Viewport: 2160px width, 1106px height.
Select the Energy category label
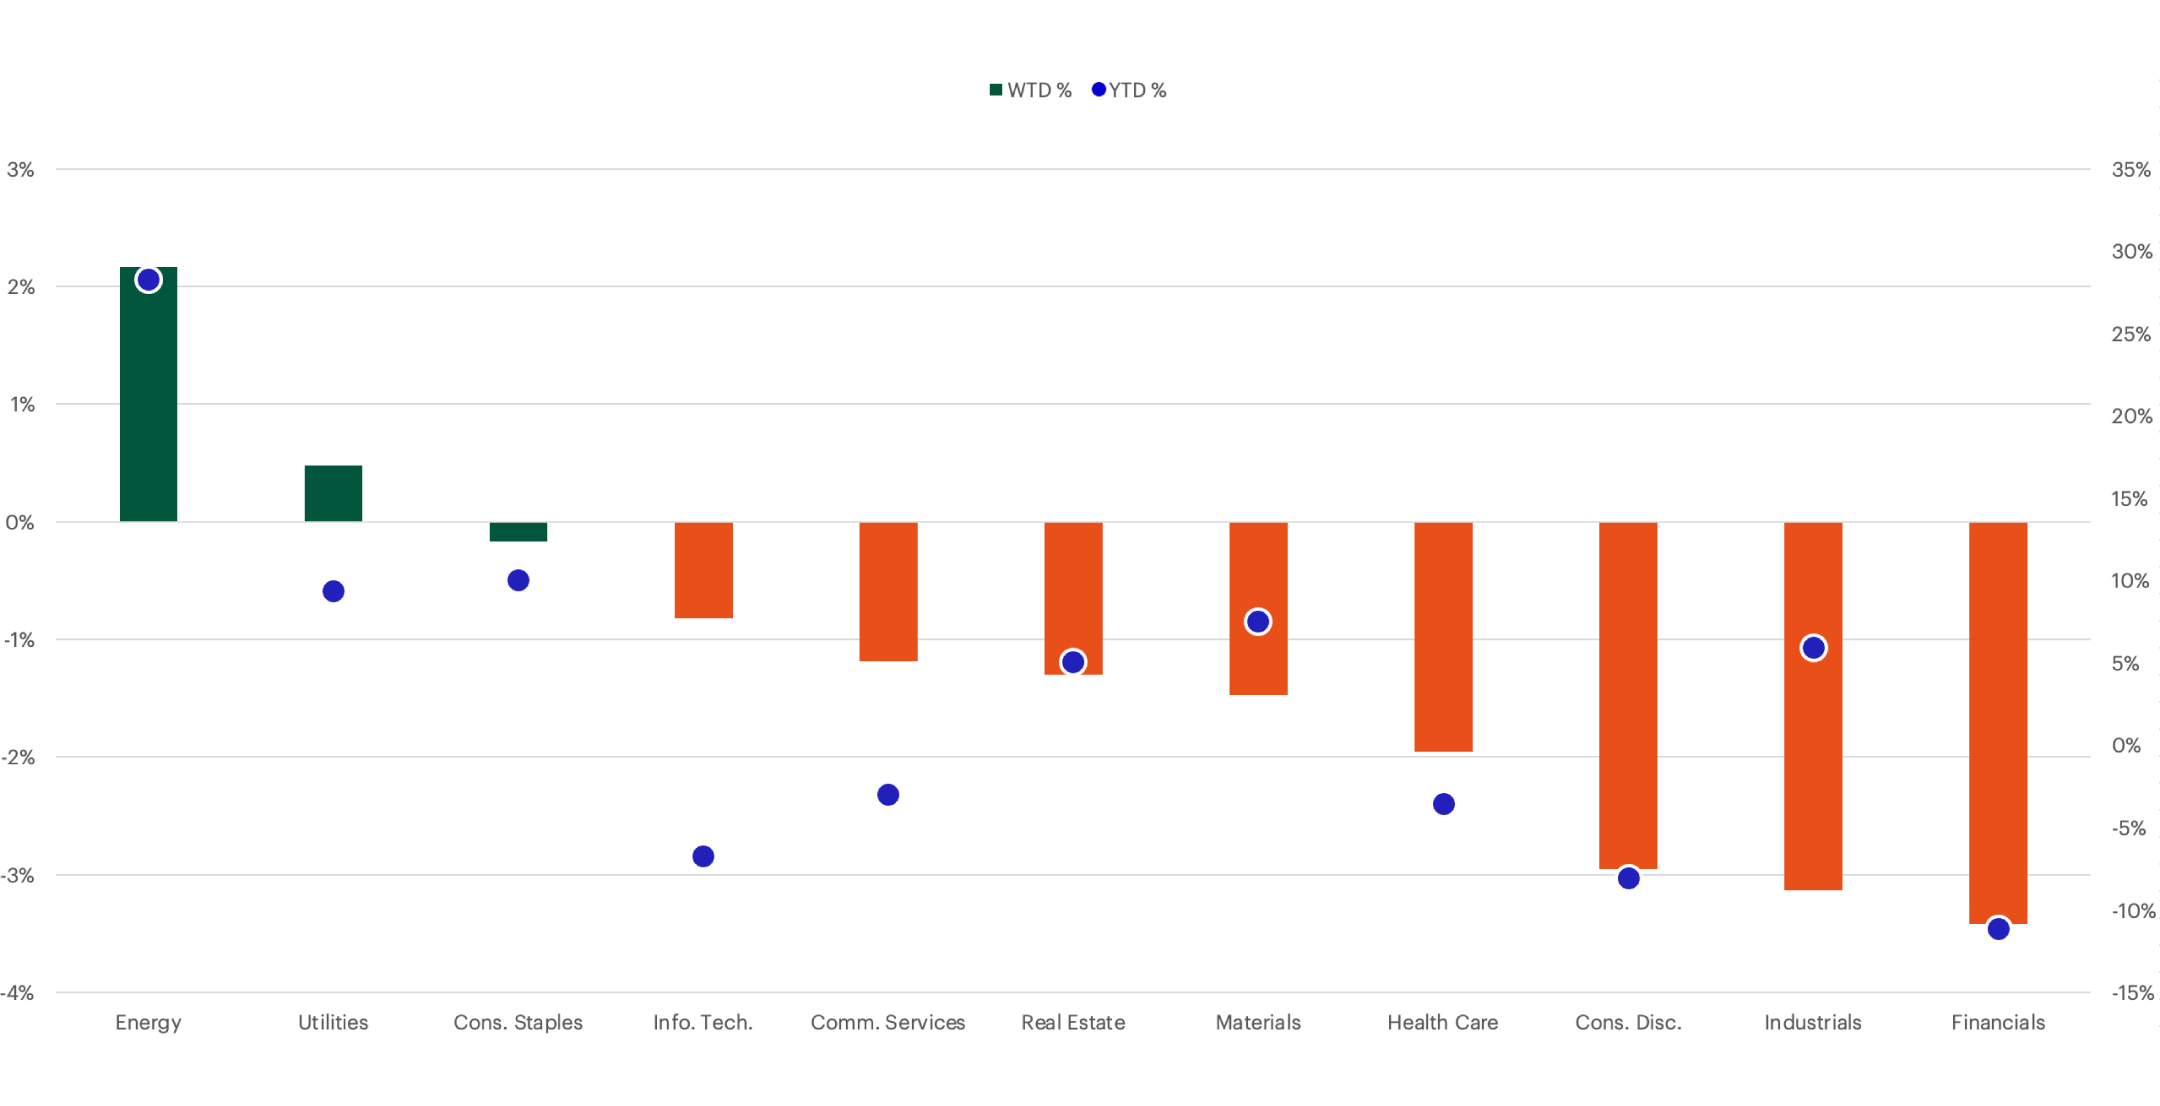[x=147, y=1022]
